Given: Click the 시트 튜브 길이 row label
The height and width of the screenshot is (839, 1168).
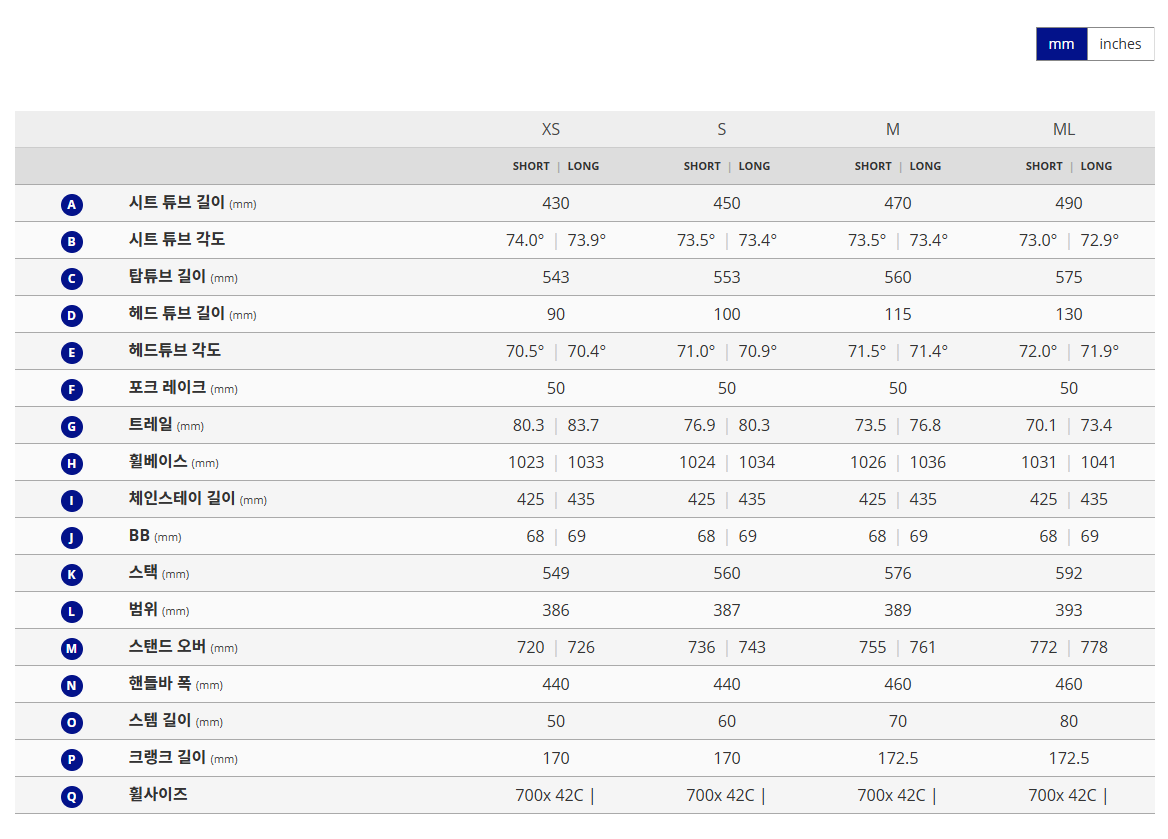Looking at the screenshot, I should click(x=177, y=203).
